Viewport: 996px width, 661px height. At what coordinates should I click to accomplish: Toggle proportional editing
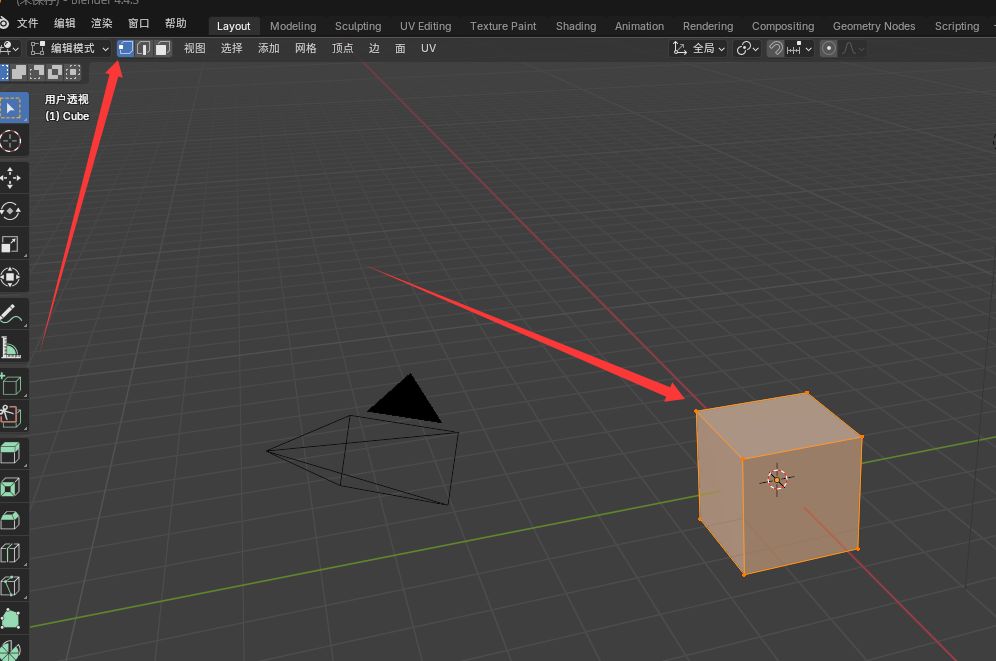[x=828, y=48]
